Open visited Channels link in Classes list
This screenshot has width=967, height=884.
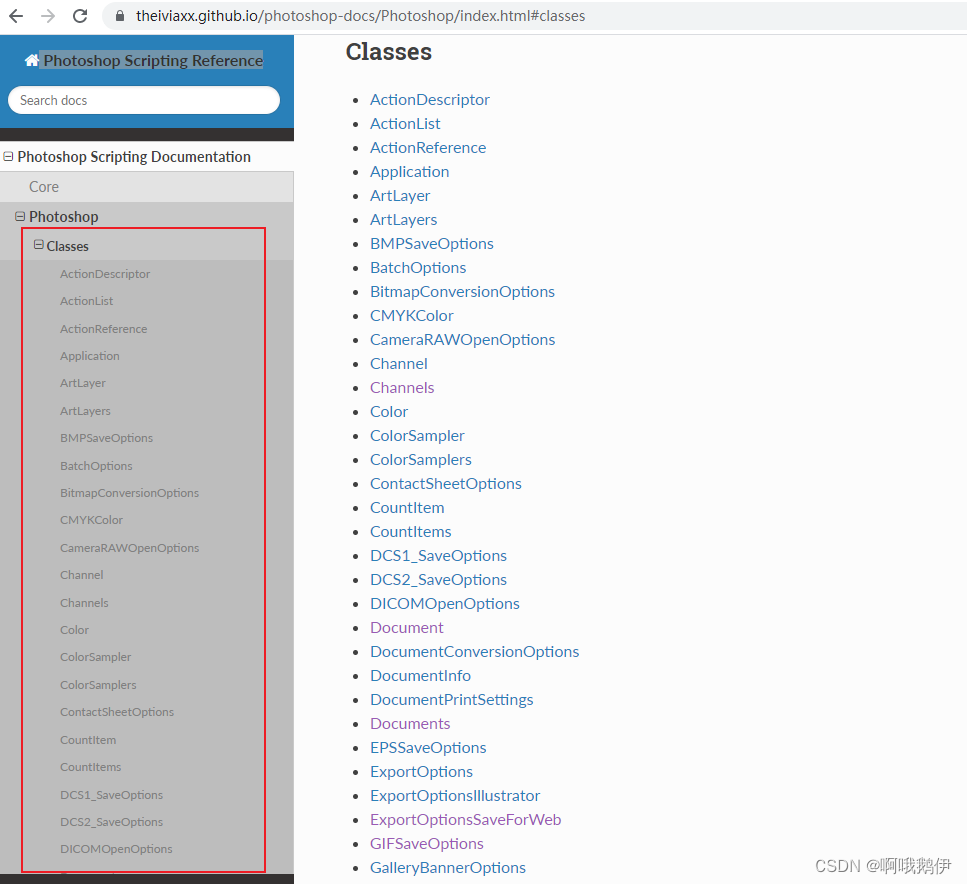402,387
